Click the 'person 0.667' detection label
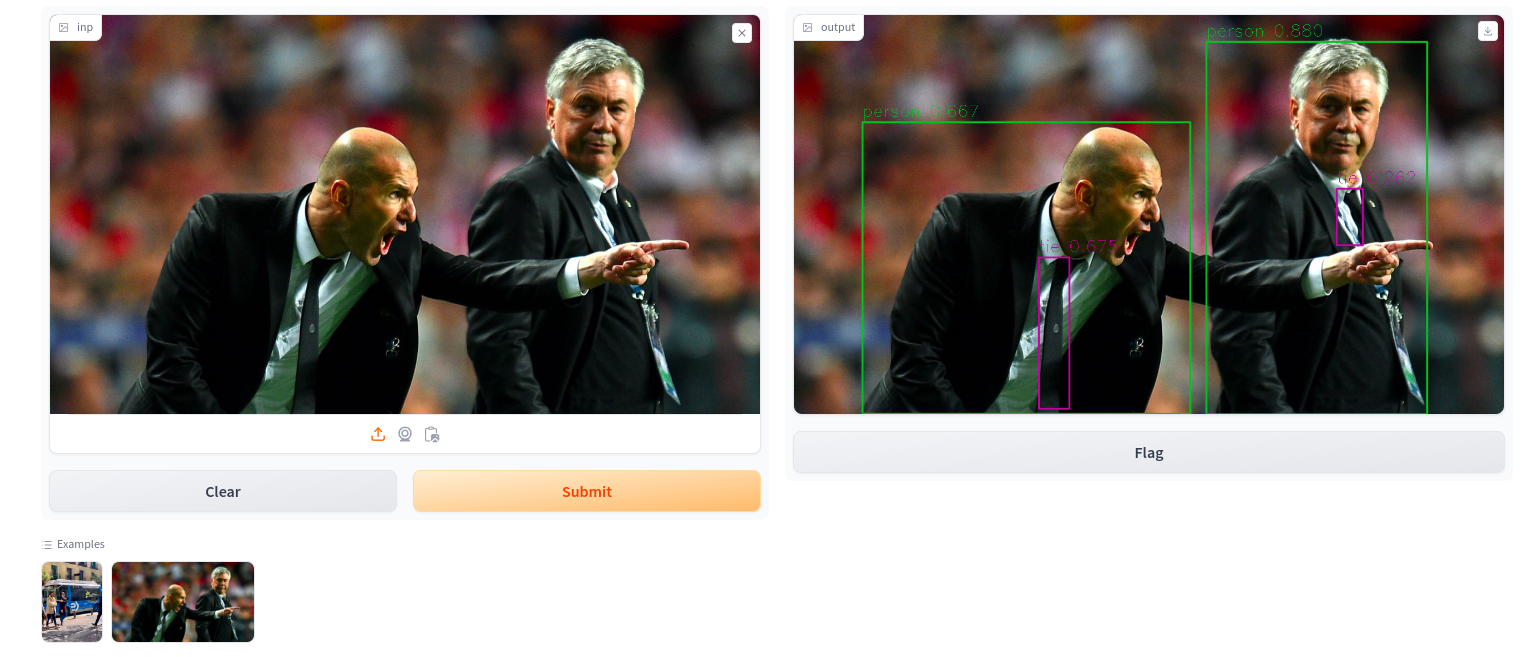Viewport: 1534px width, 657px height. coord(921,112)
